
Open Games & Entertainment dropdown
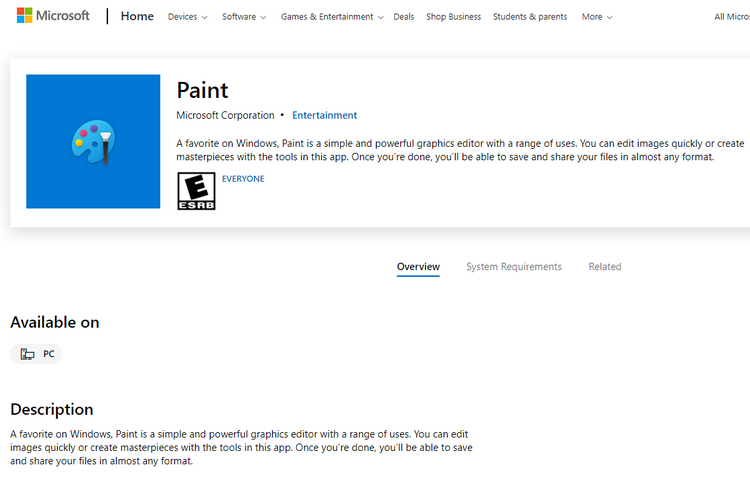[x=331, y=17]
